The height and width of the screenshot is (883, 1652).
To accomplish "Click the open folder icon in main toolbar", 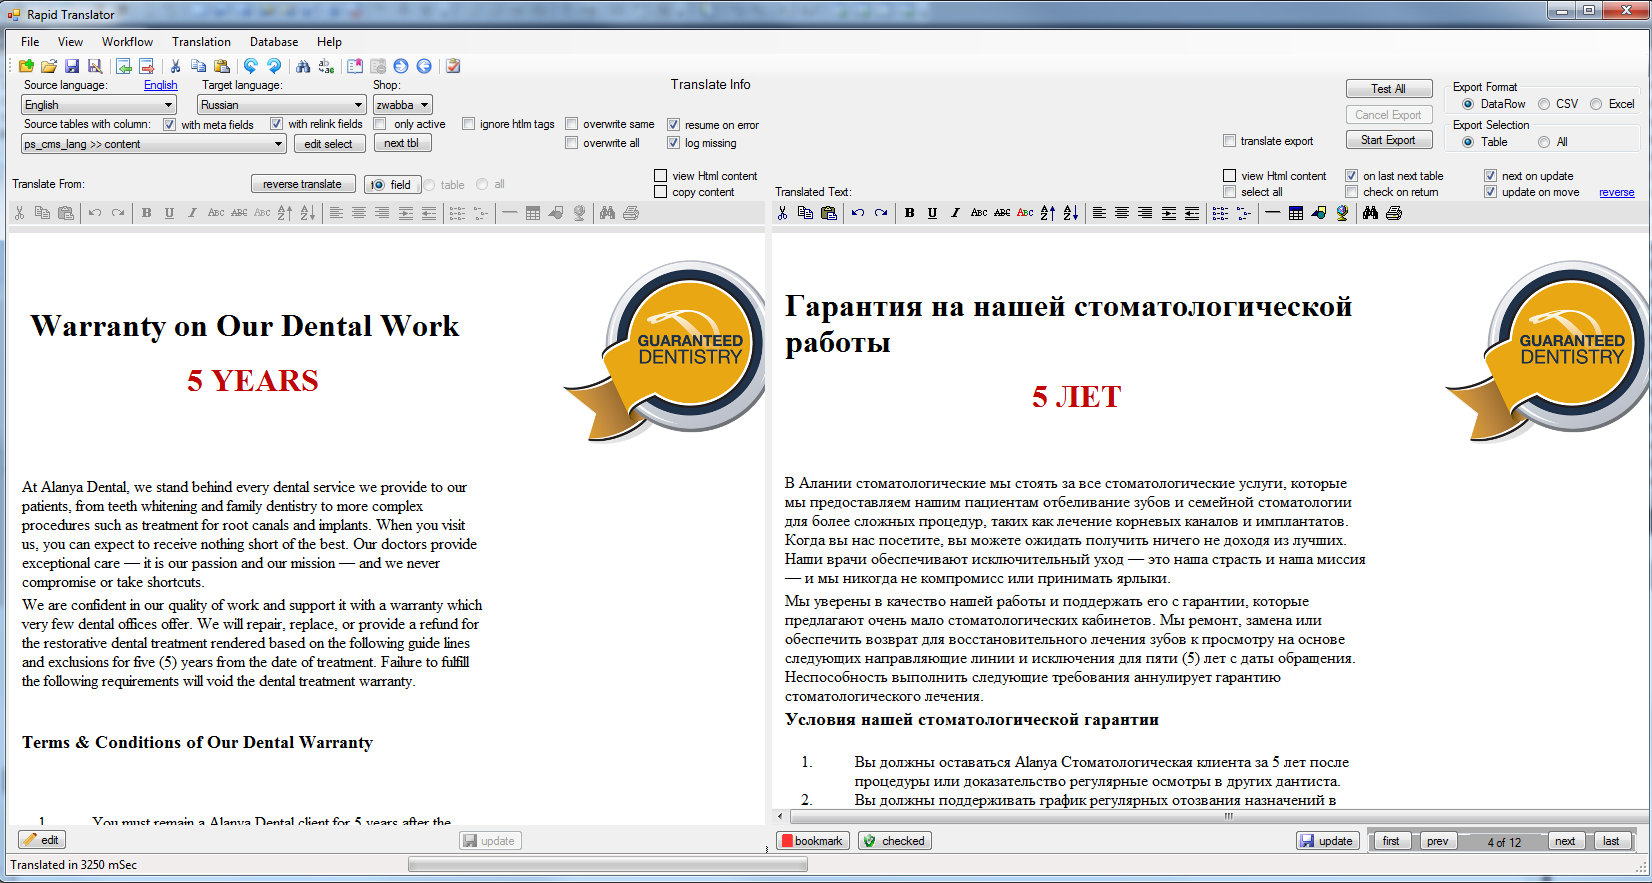I will 48,66.
